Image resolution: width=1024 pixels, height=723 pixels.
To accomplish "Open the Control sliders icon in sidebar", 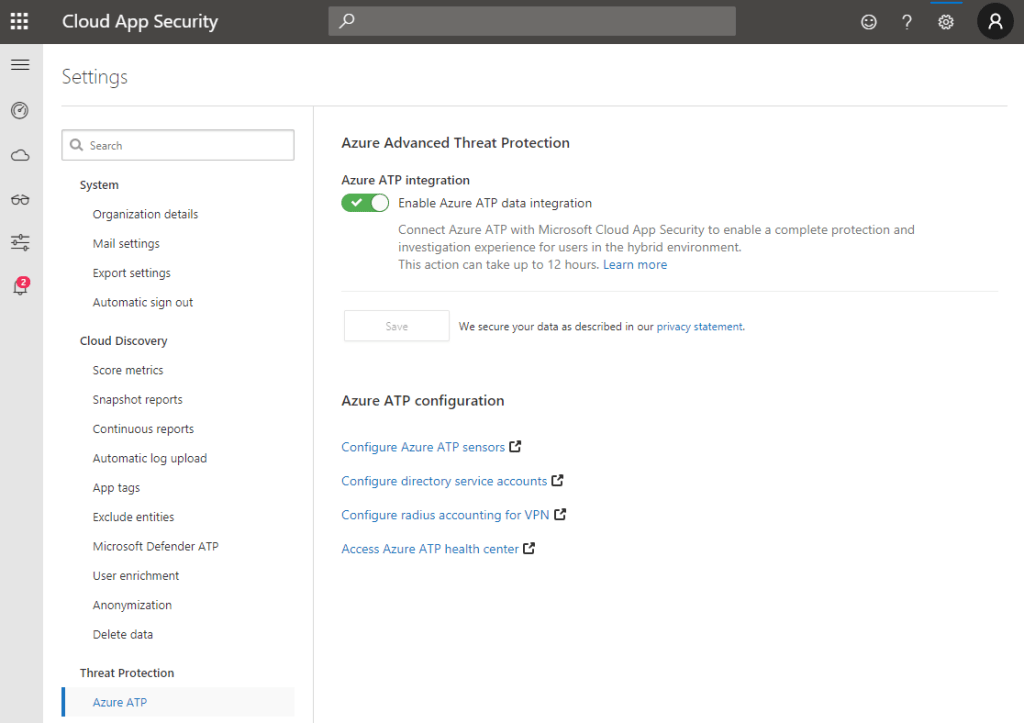I will pyautogui.click(x=20, y=242).
